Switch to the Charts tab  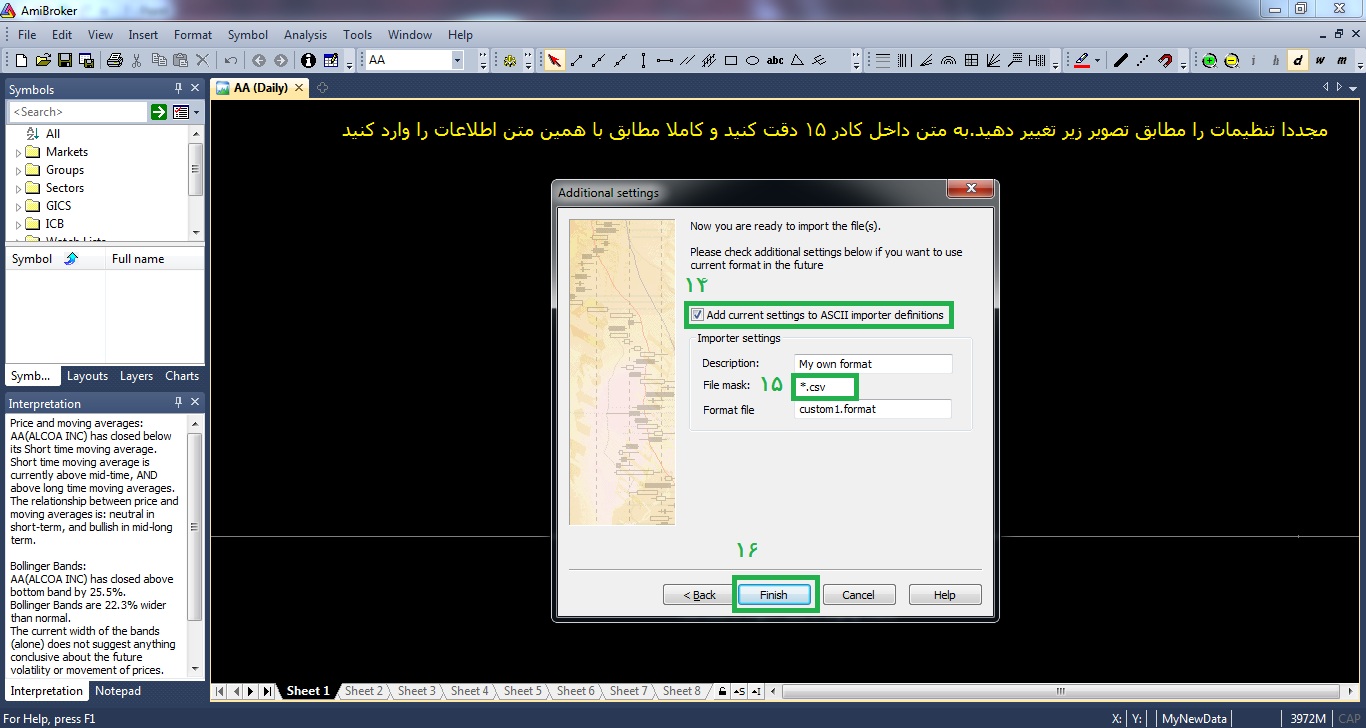coord(182,376)
